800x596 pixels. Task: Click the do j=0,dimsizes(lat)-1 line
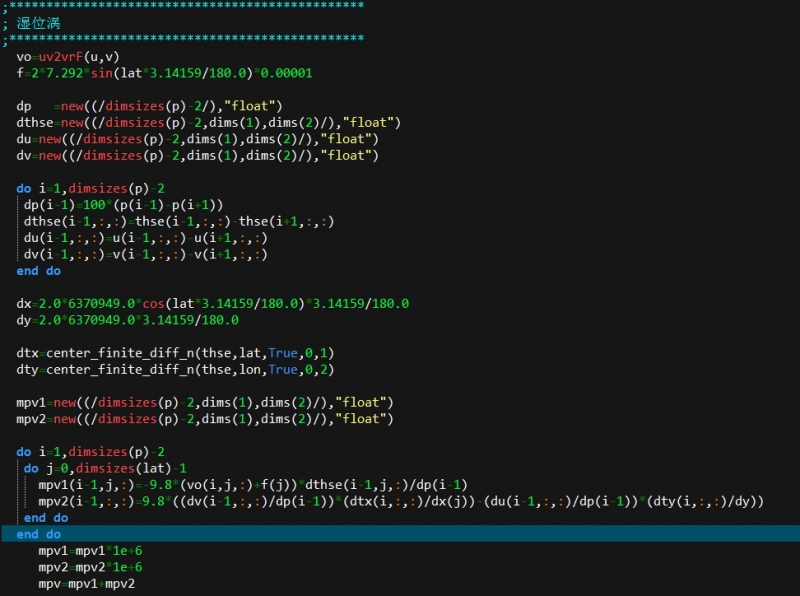105,468
